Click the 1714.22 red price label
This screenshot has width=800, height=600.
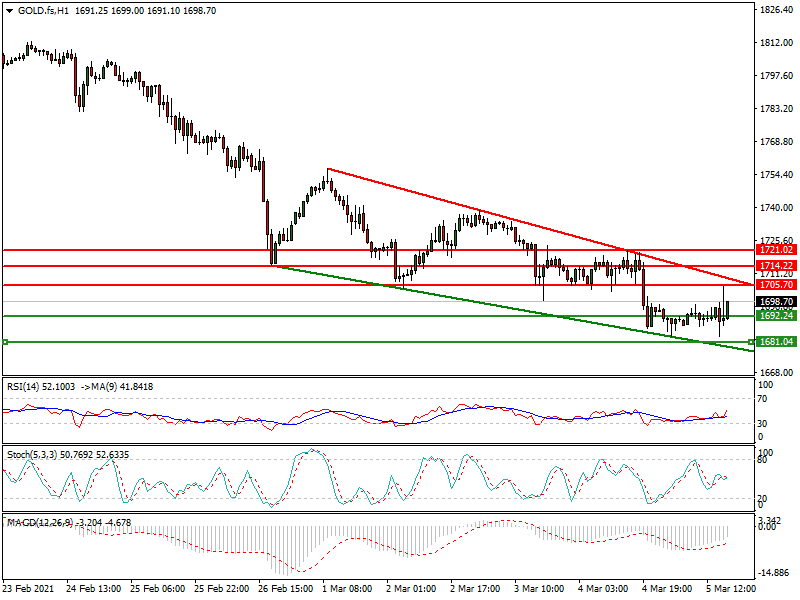click(x=777, y=266)
